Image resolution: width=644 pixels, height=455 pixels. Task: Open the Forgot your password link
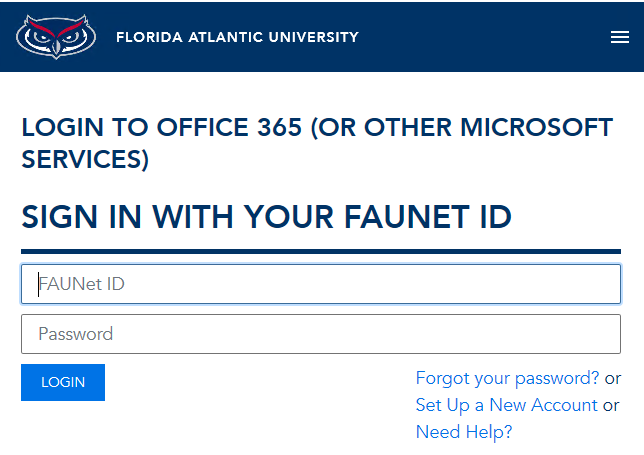pyautogui.click(x=507, y=378)
